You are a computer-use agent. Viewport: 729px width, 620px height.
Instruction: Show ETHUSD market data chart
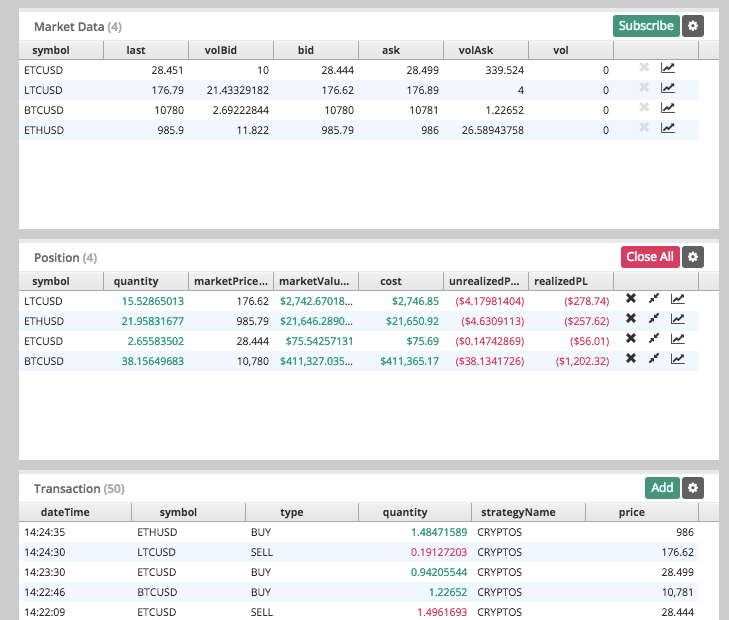(x=668, y=128)
